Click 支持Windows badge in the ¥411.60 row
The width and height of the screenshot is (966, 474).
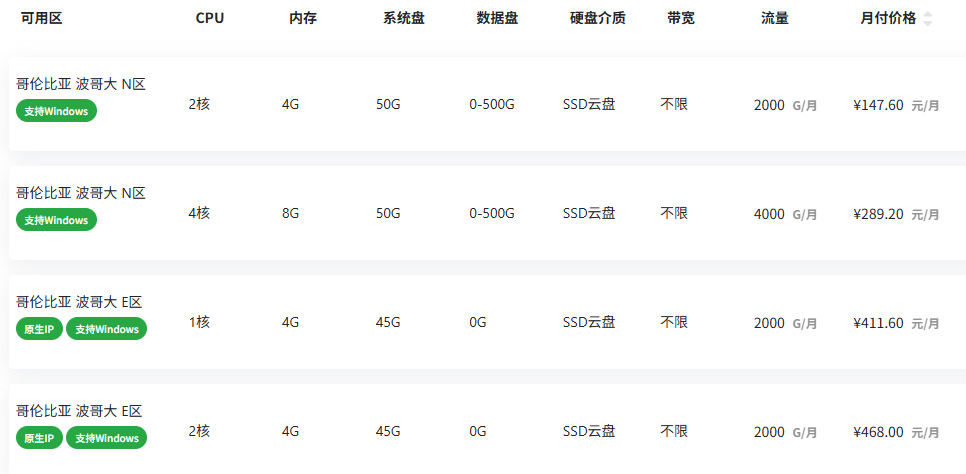pyautogui.click(x=106, y=329)
